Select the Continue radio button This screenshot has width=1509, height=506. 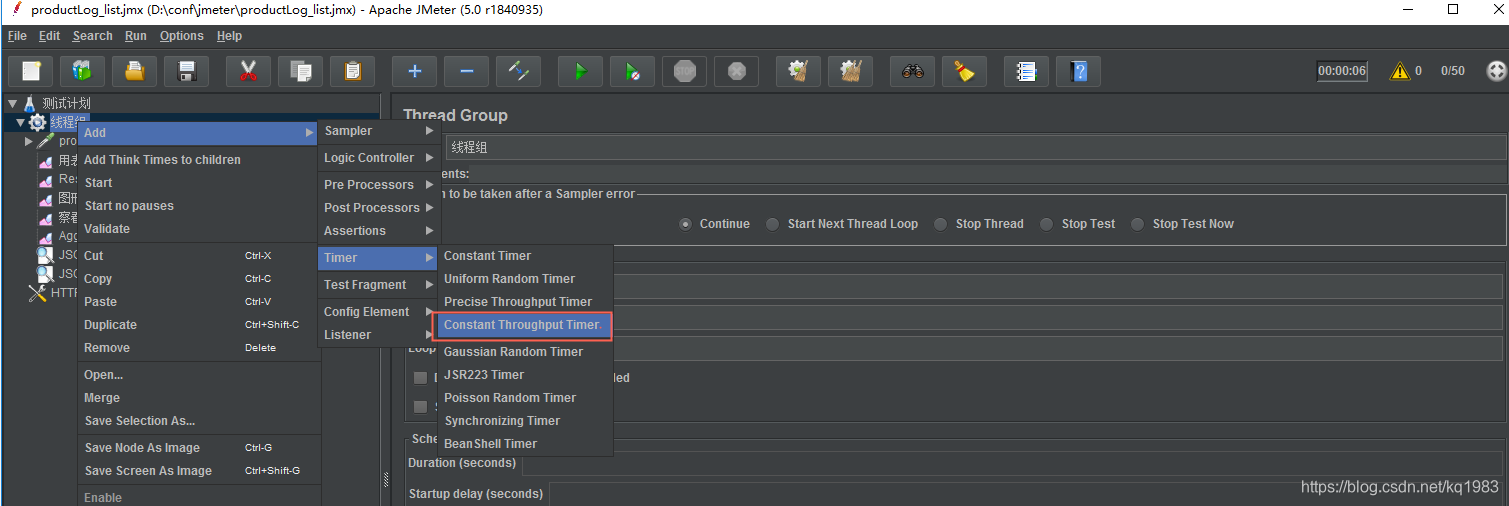(685, 224)
